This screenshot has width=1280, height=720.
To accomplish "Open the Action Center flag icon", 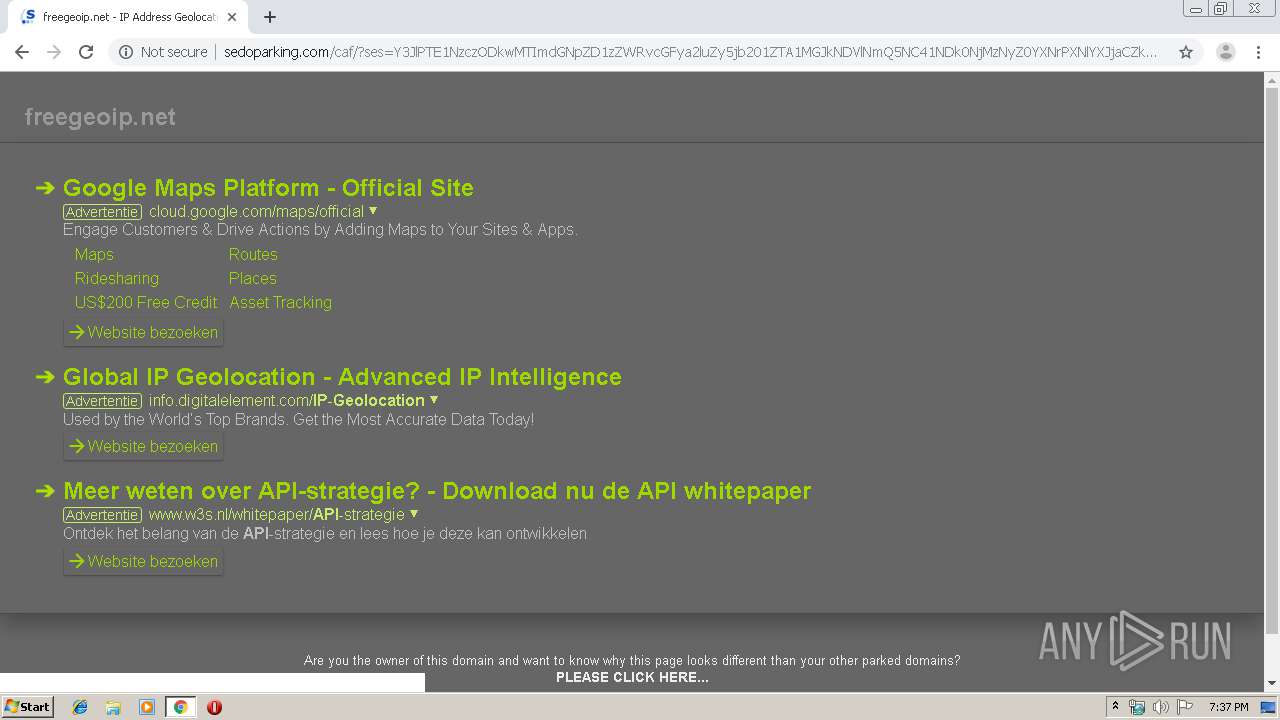I will pos(1185,707).
